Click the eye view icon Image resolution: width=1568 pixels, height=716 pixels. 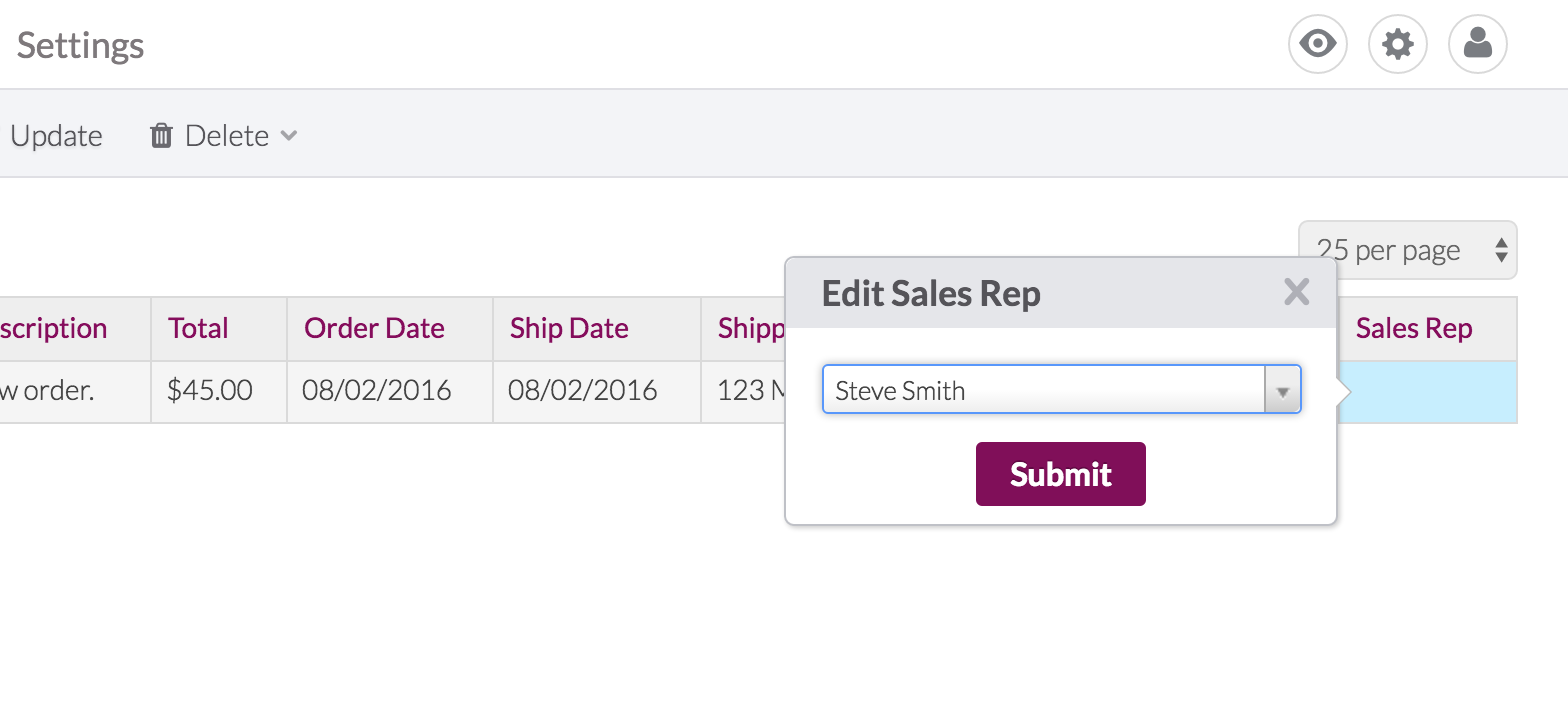[1317, 44]
